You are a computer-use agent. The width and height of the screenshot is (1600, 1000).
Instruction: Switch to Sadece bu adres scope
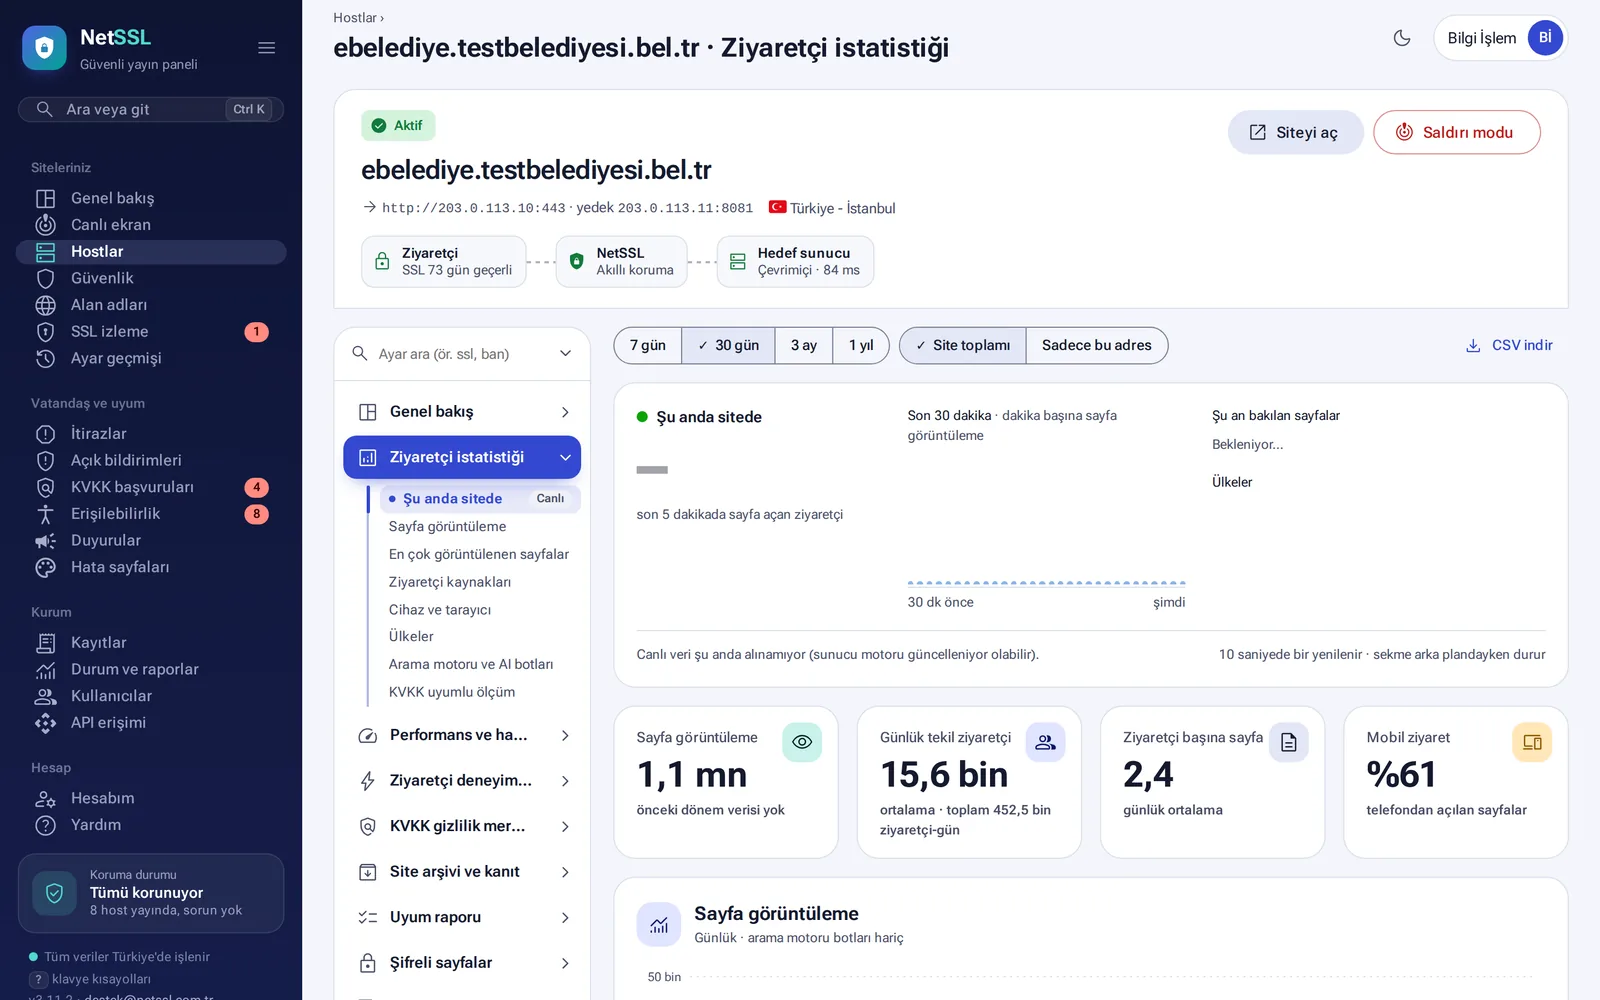tap(1097, 345)
